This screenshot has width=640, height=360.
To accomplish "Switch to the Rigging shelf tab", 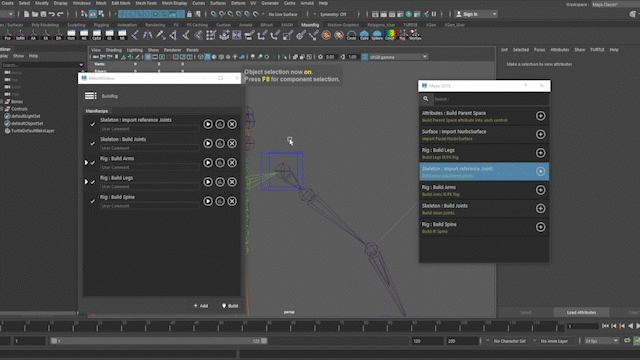I will (101, 25).
